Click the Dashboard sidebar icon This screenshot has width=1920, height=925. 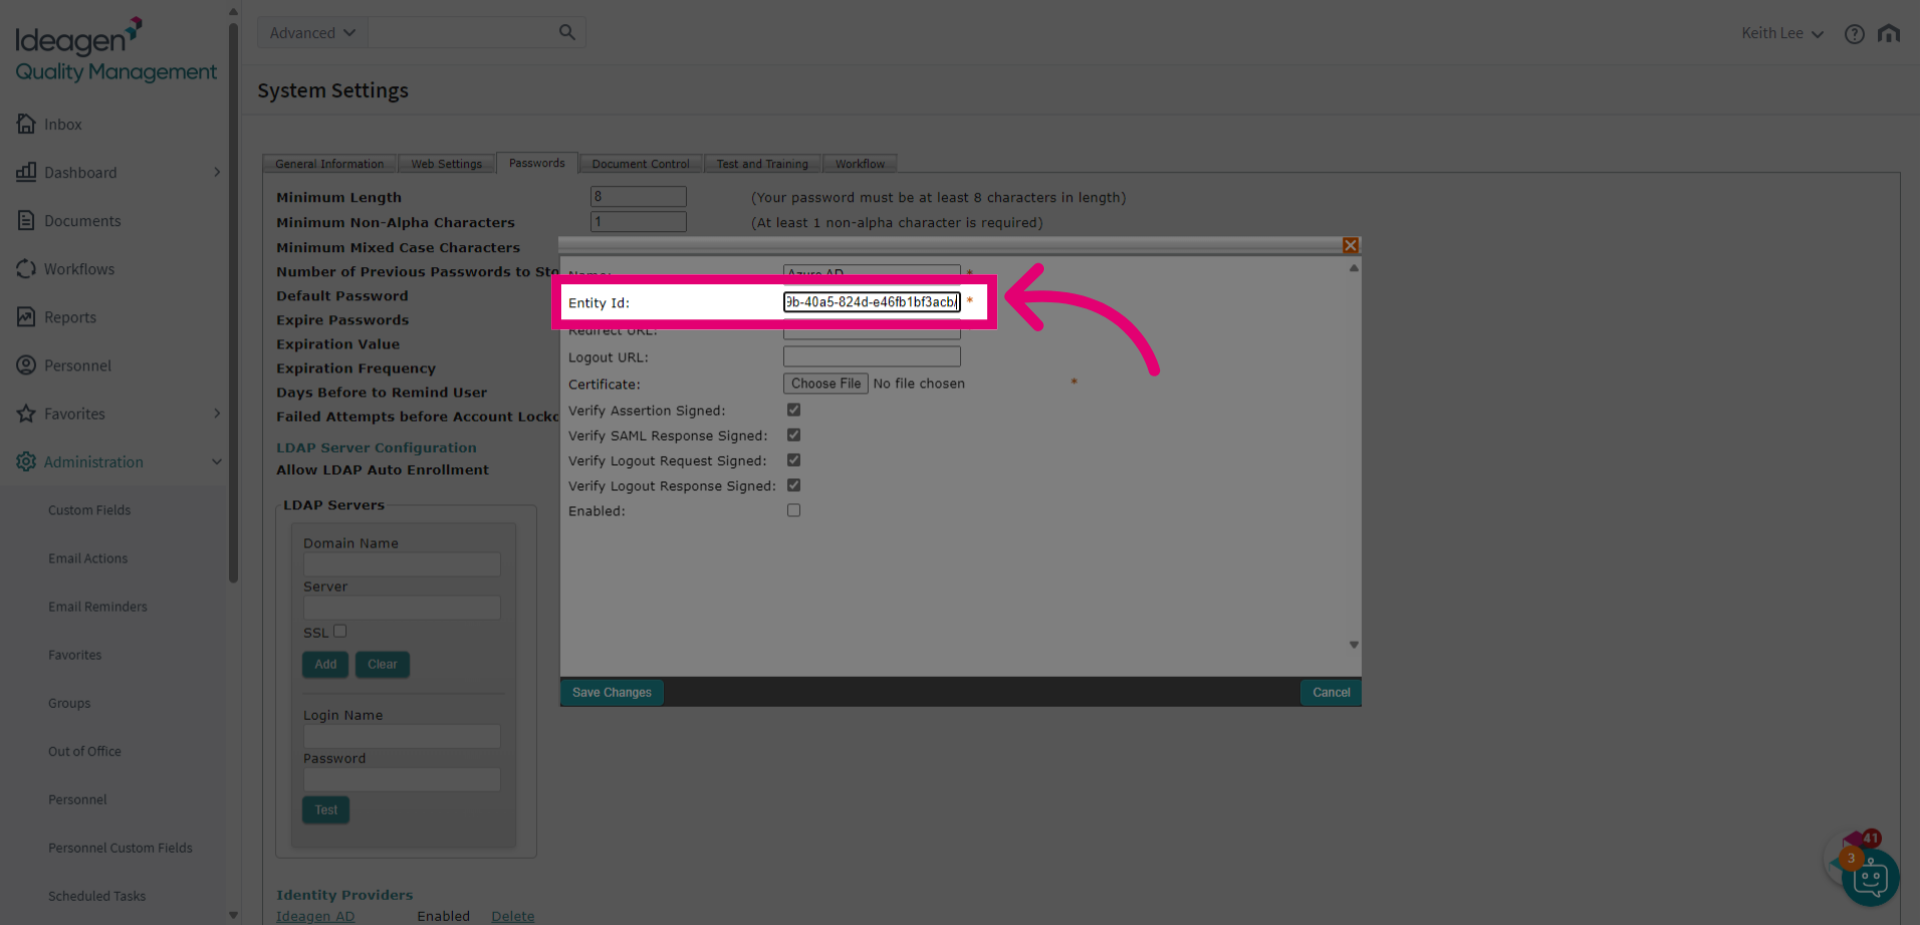tap(26, 172)
